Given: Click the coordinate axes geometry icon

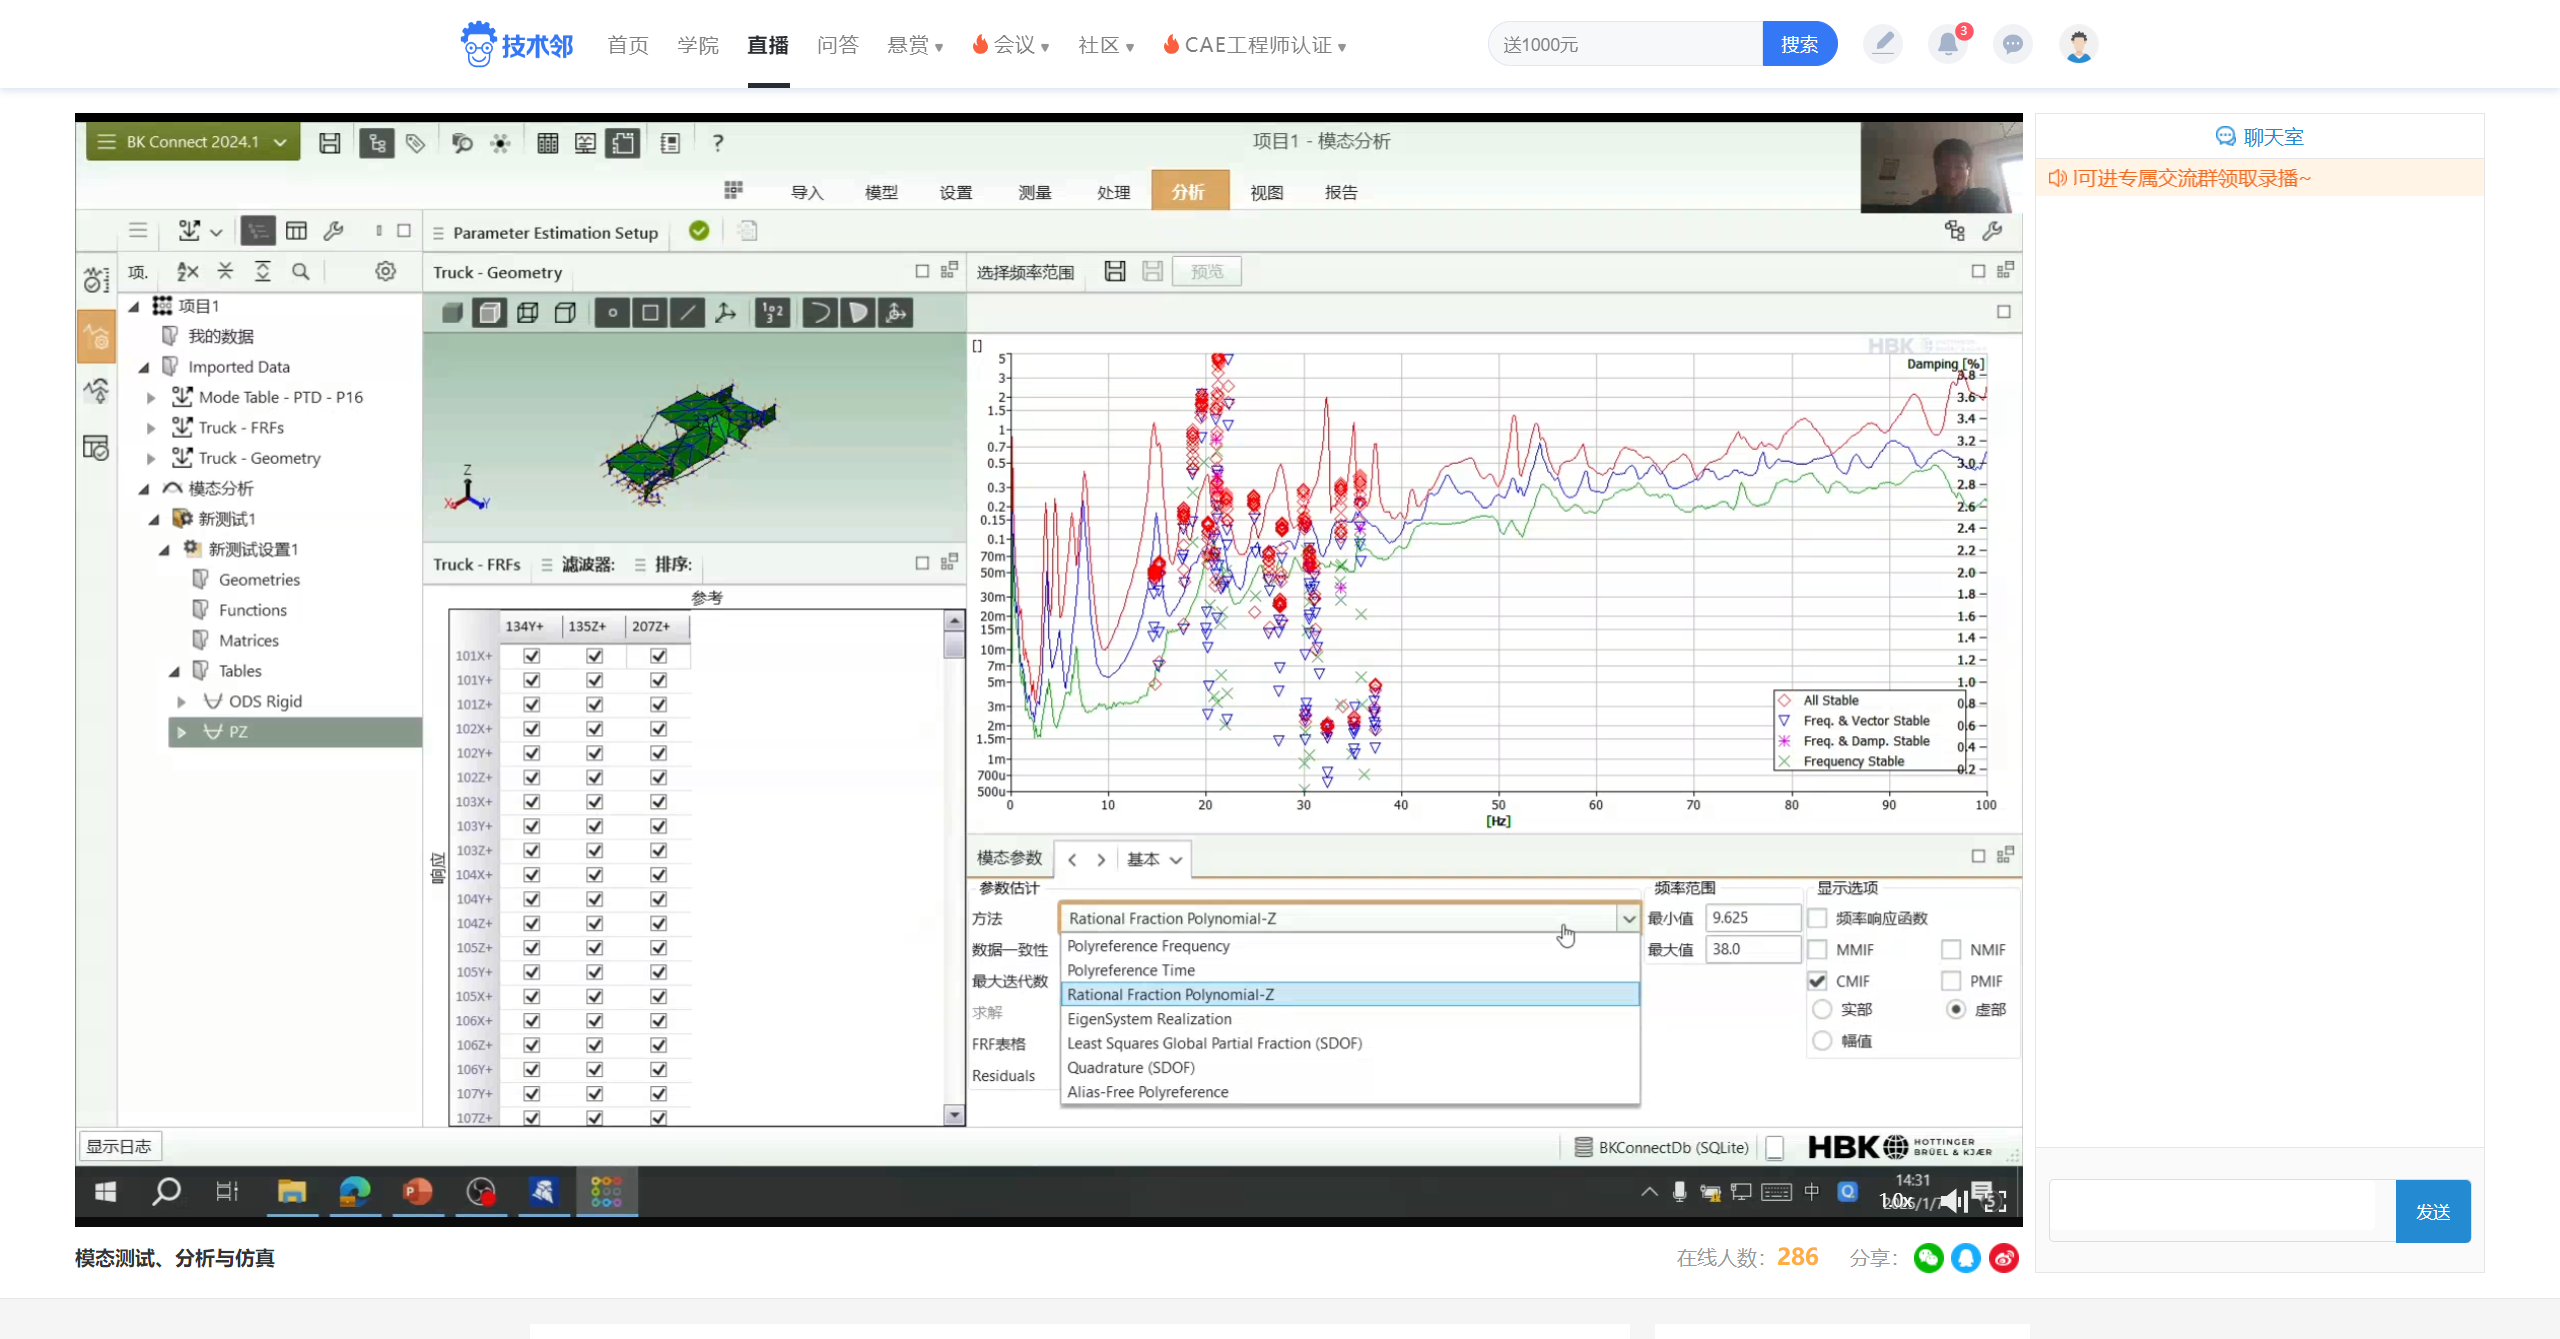Looking at the screenshot, I should tap(725, 313).
